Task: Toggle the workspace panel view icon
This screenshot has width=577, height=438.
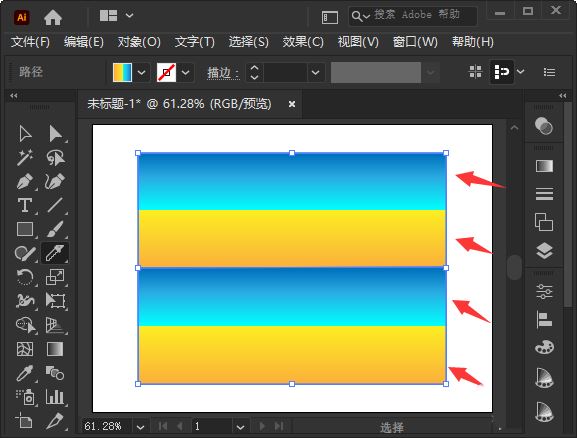Action: tap(330, 17)
